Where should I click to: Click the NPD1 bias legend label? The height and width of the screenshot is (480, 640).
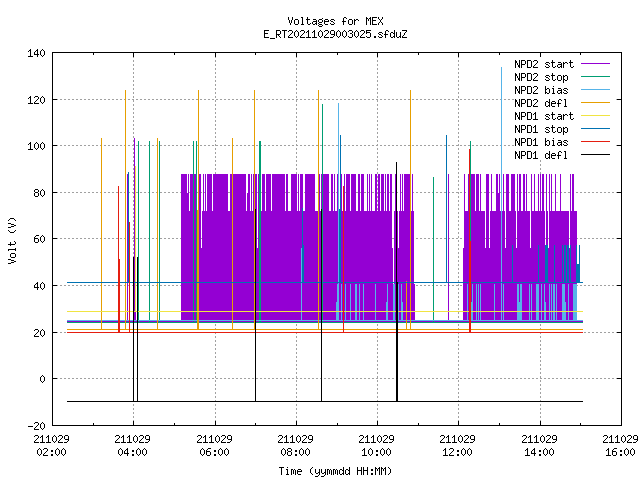(x=541, y=142)
